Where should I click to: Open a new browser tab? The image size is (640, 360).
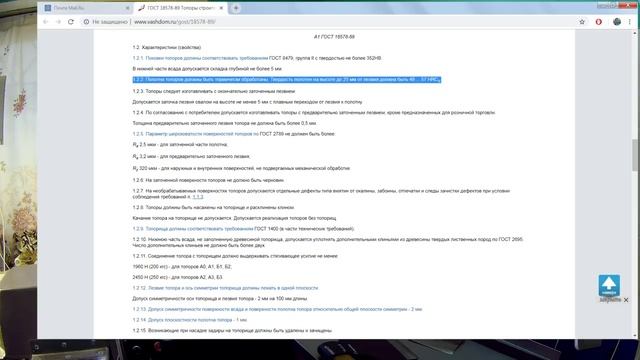236,8
